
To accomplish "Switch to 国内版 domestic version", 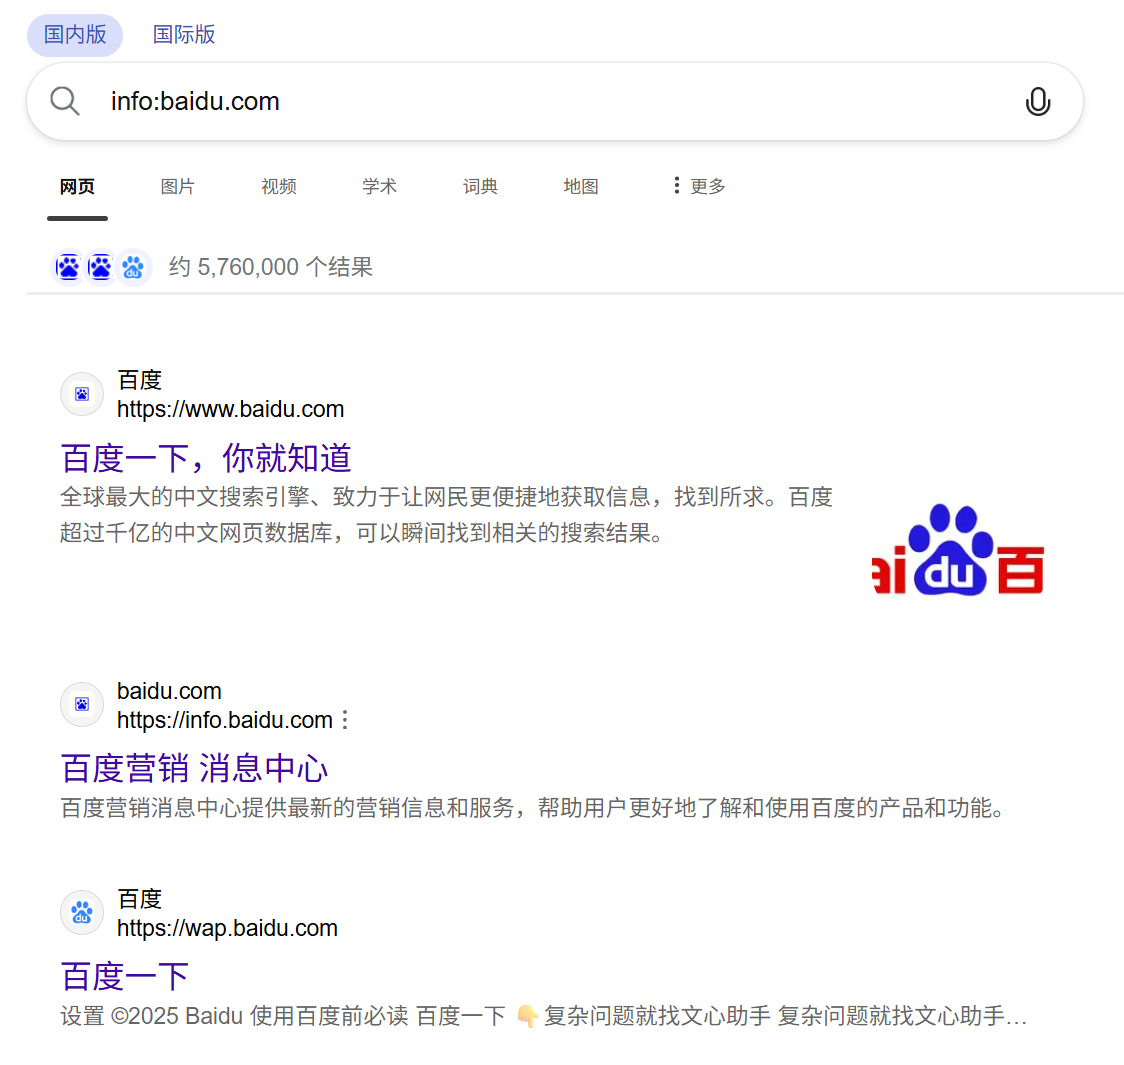I will click(75, 34).
